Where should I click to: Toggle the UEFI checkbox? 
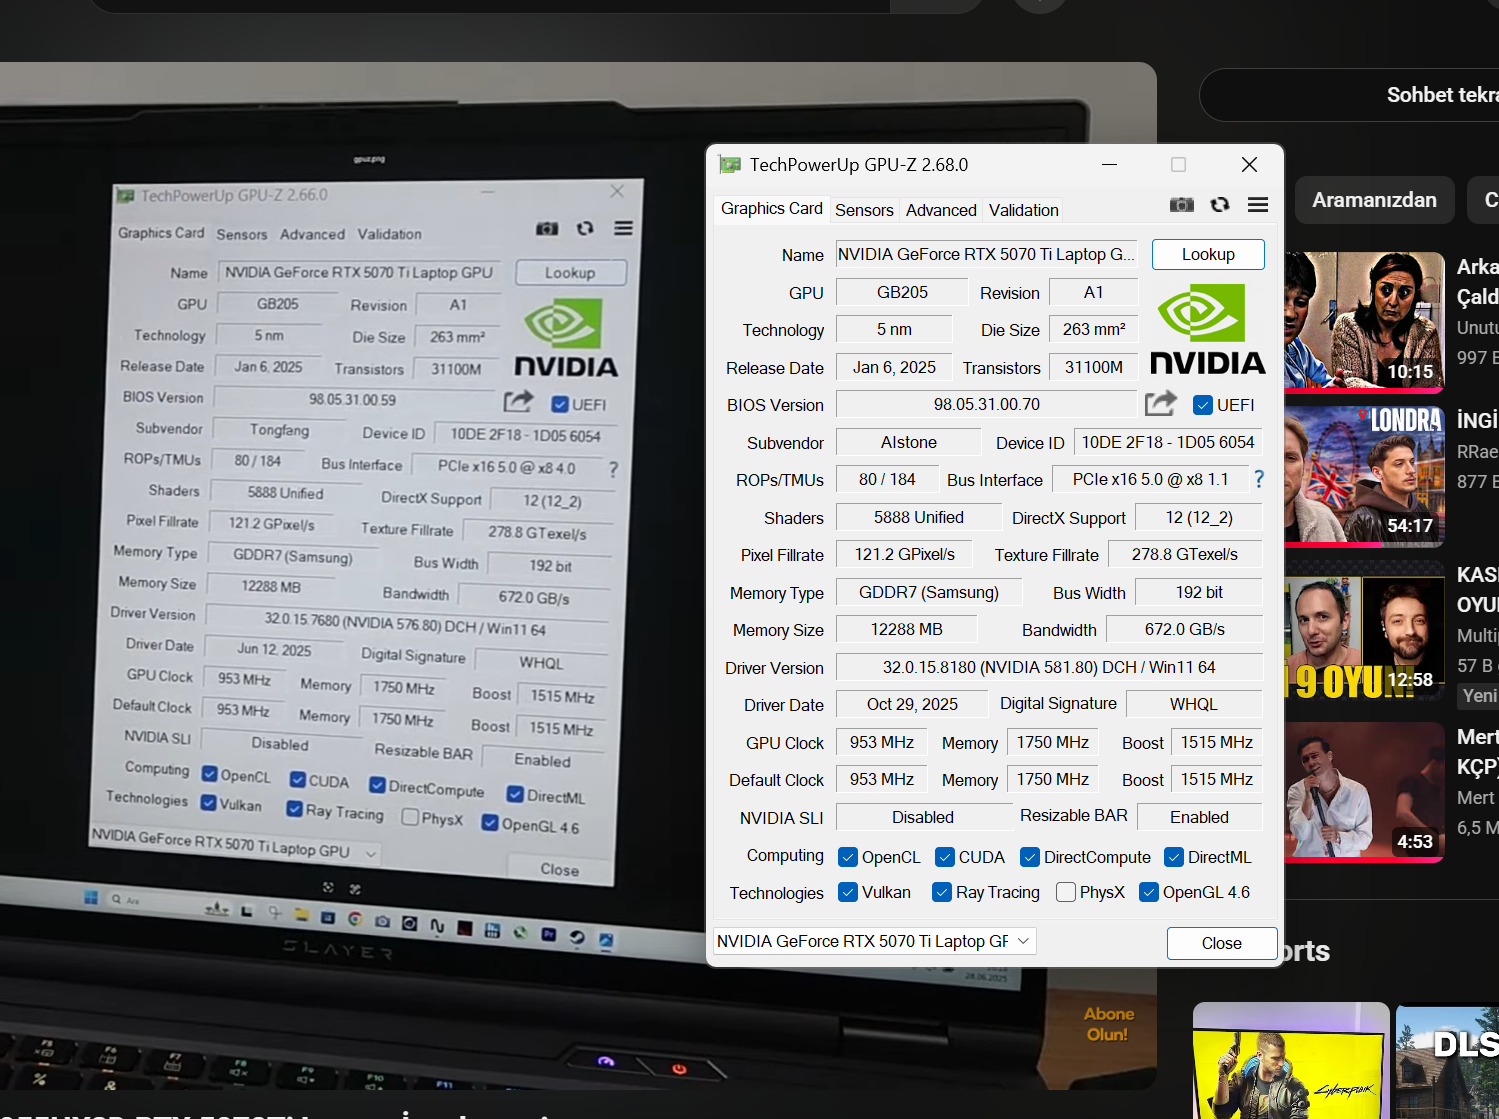(x=1203, y=405)
